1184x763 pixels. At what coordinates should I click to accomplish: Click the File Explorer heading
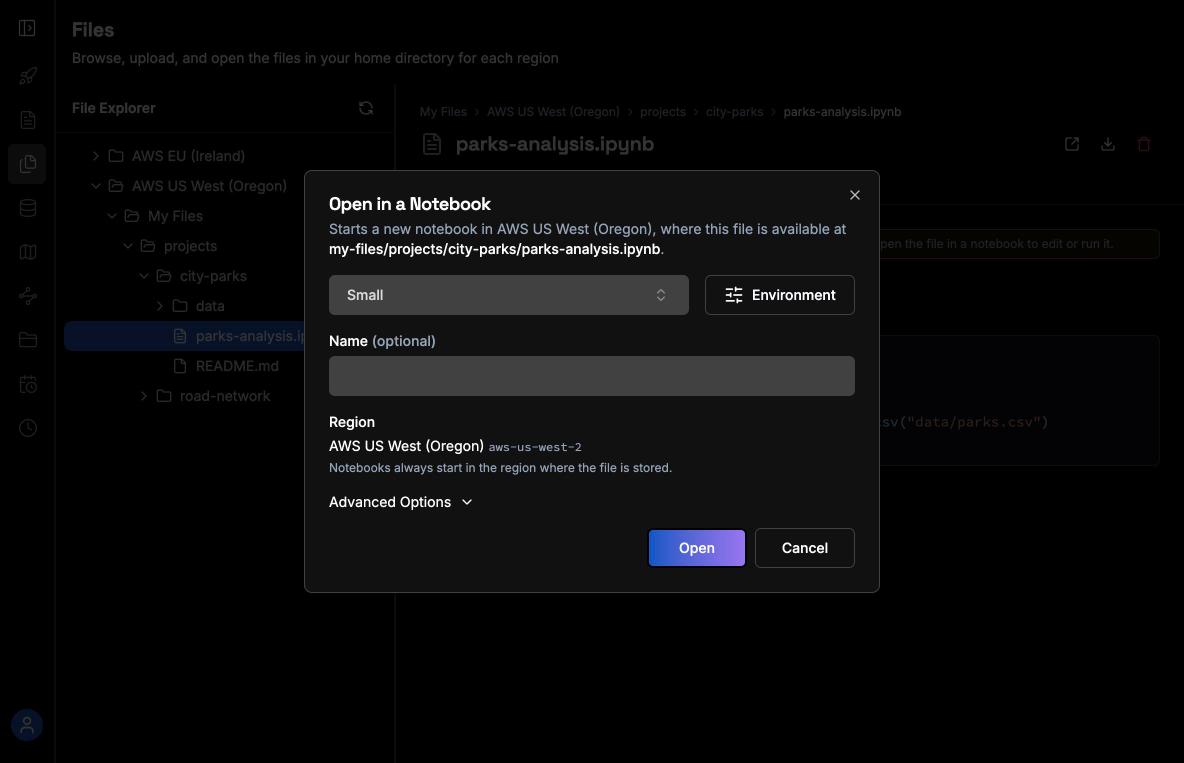coord(113,108)
